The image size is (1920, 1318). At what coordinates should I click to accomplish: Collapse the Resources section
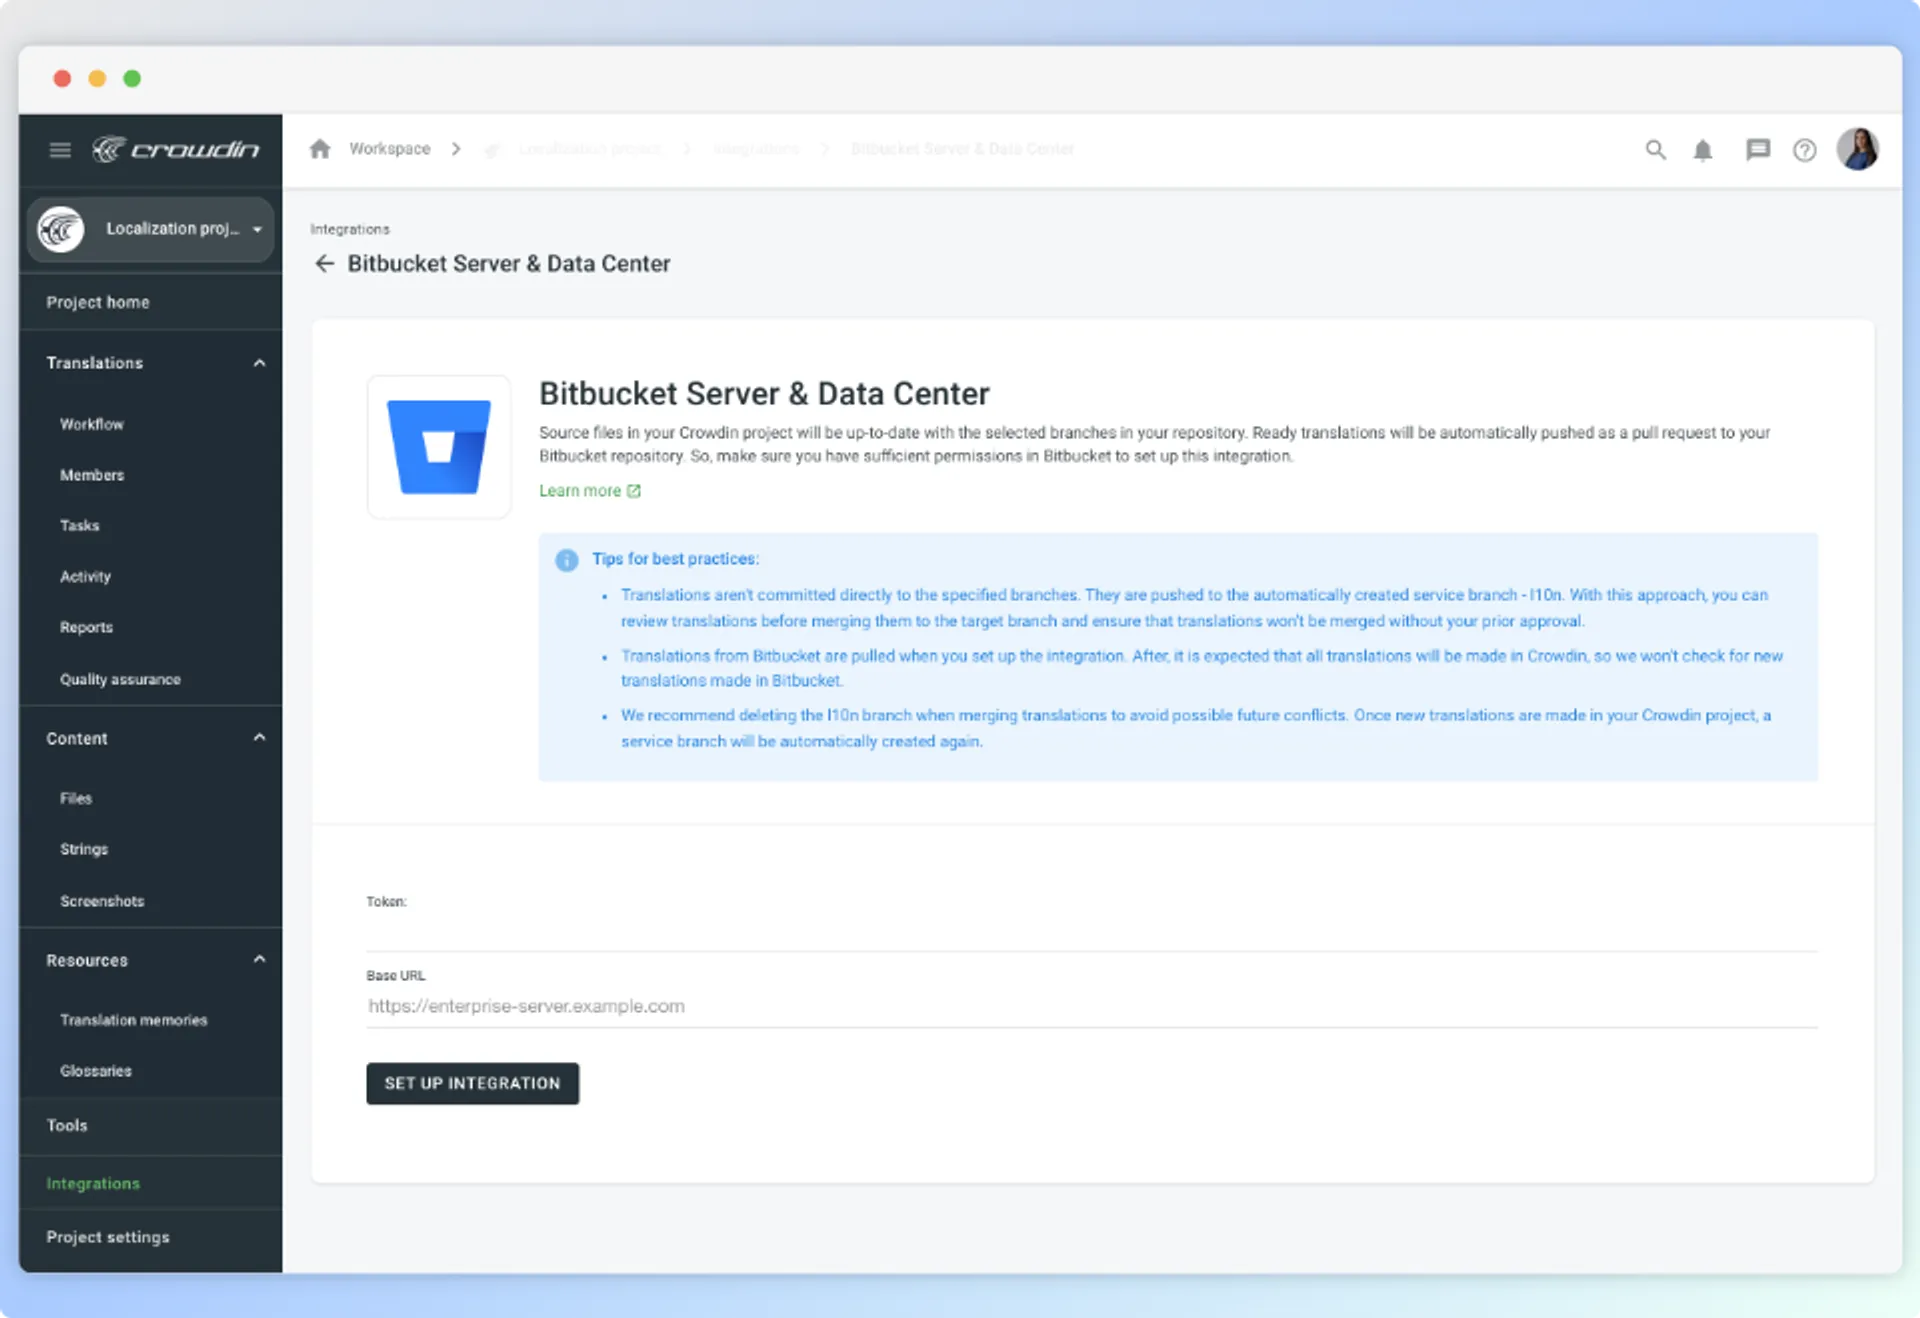[x=260, y=960]
